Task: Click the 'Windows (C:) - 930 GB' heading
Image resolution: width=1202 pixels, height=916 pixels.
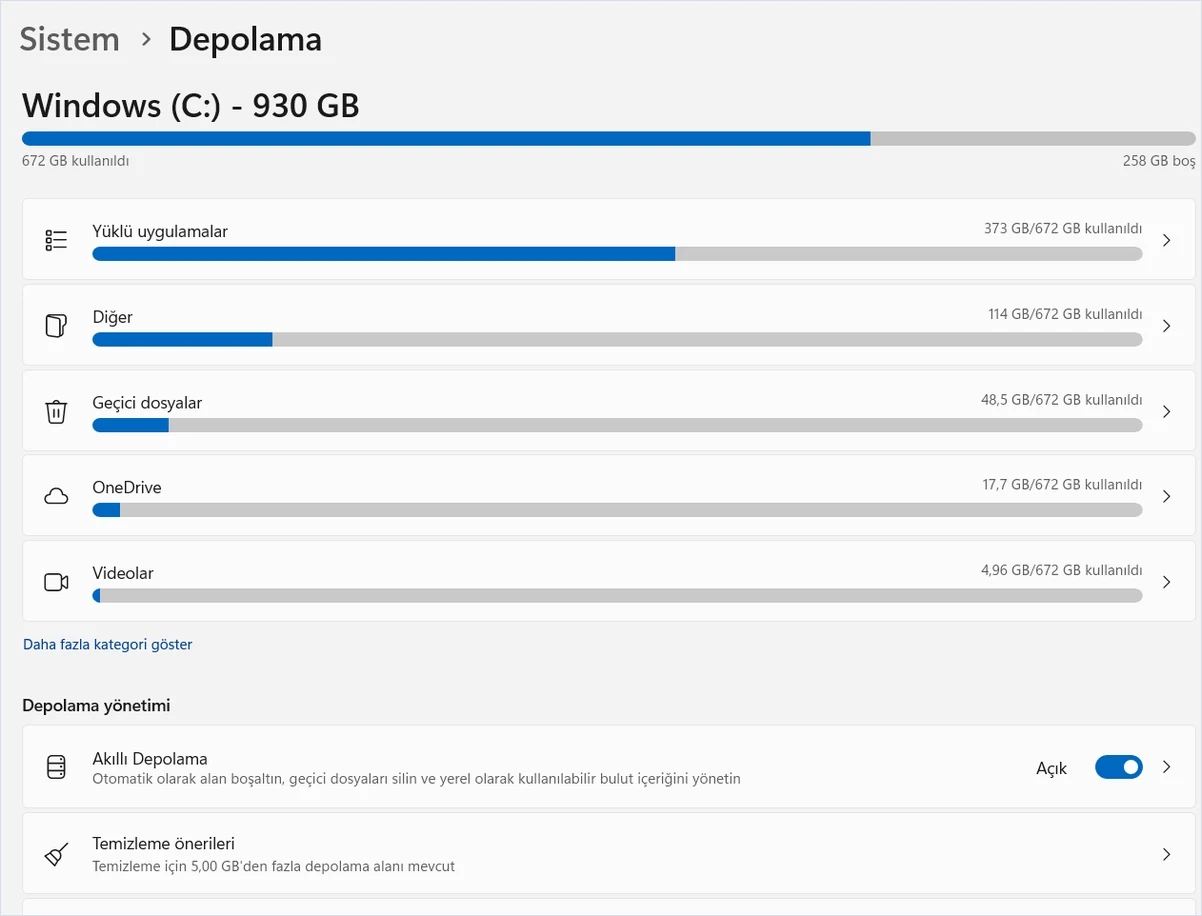Action: (x=191, y=105)
